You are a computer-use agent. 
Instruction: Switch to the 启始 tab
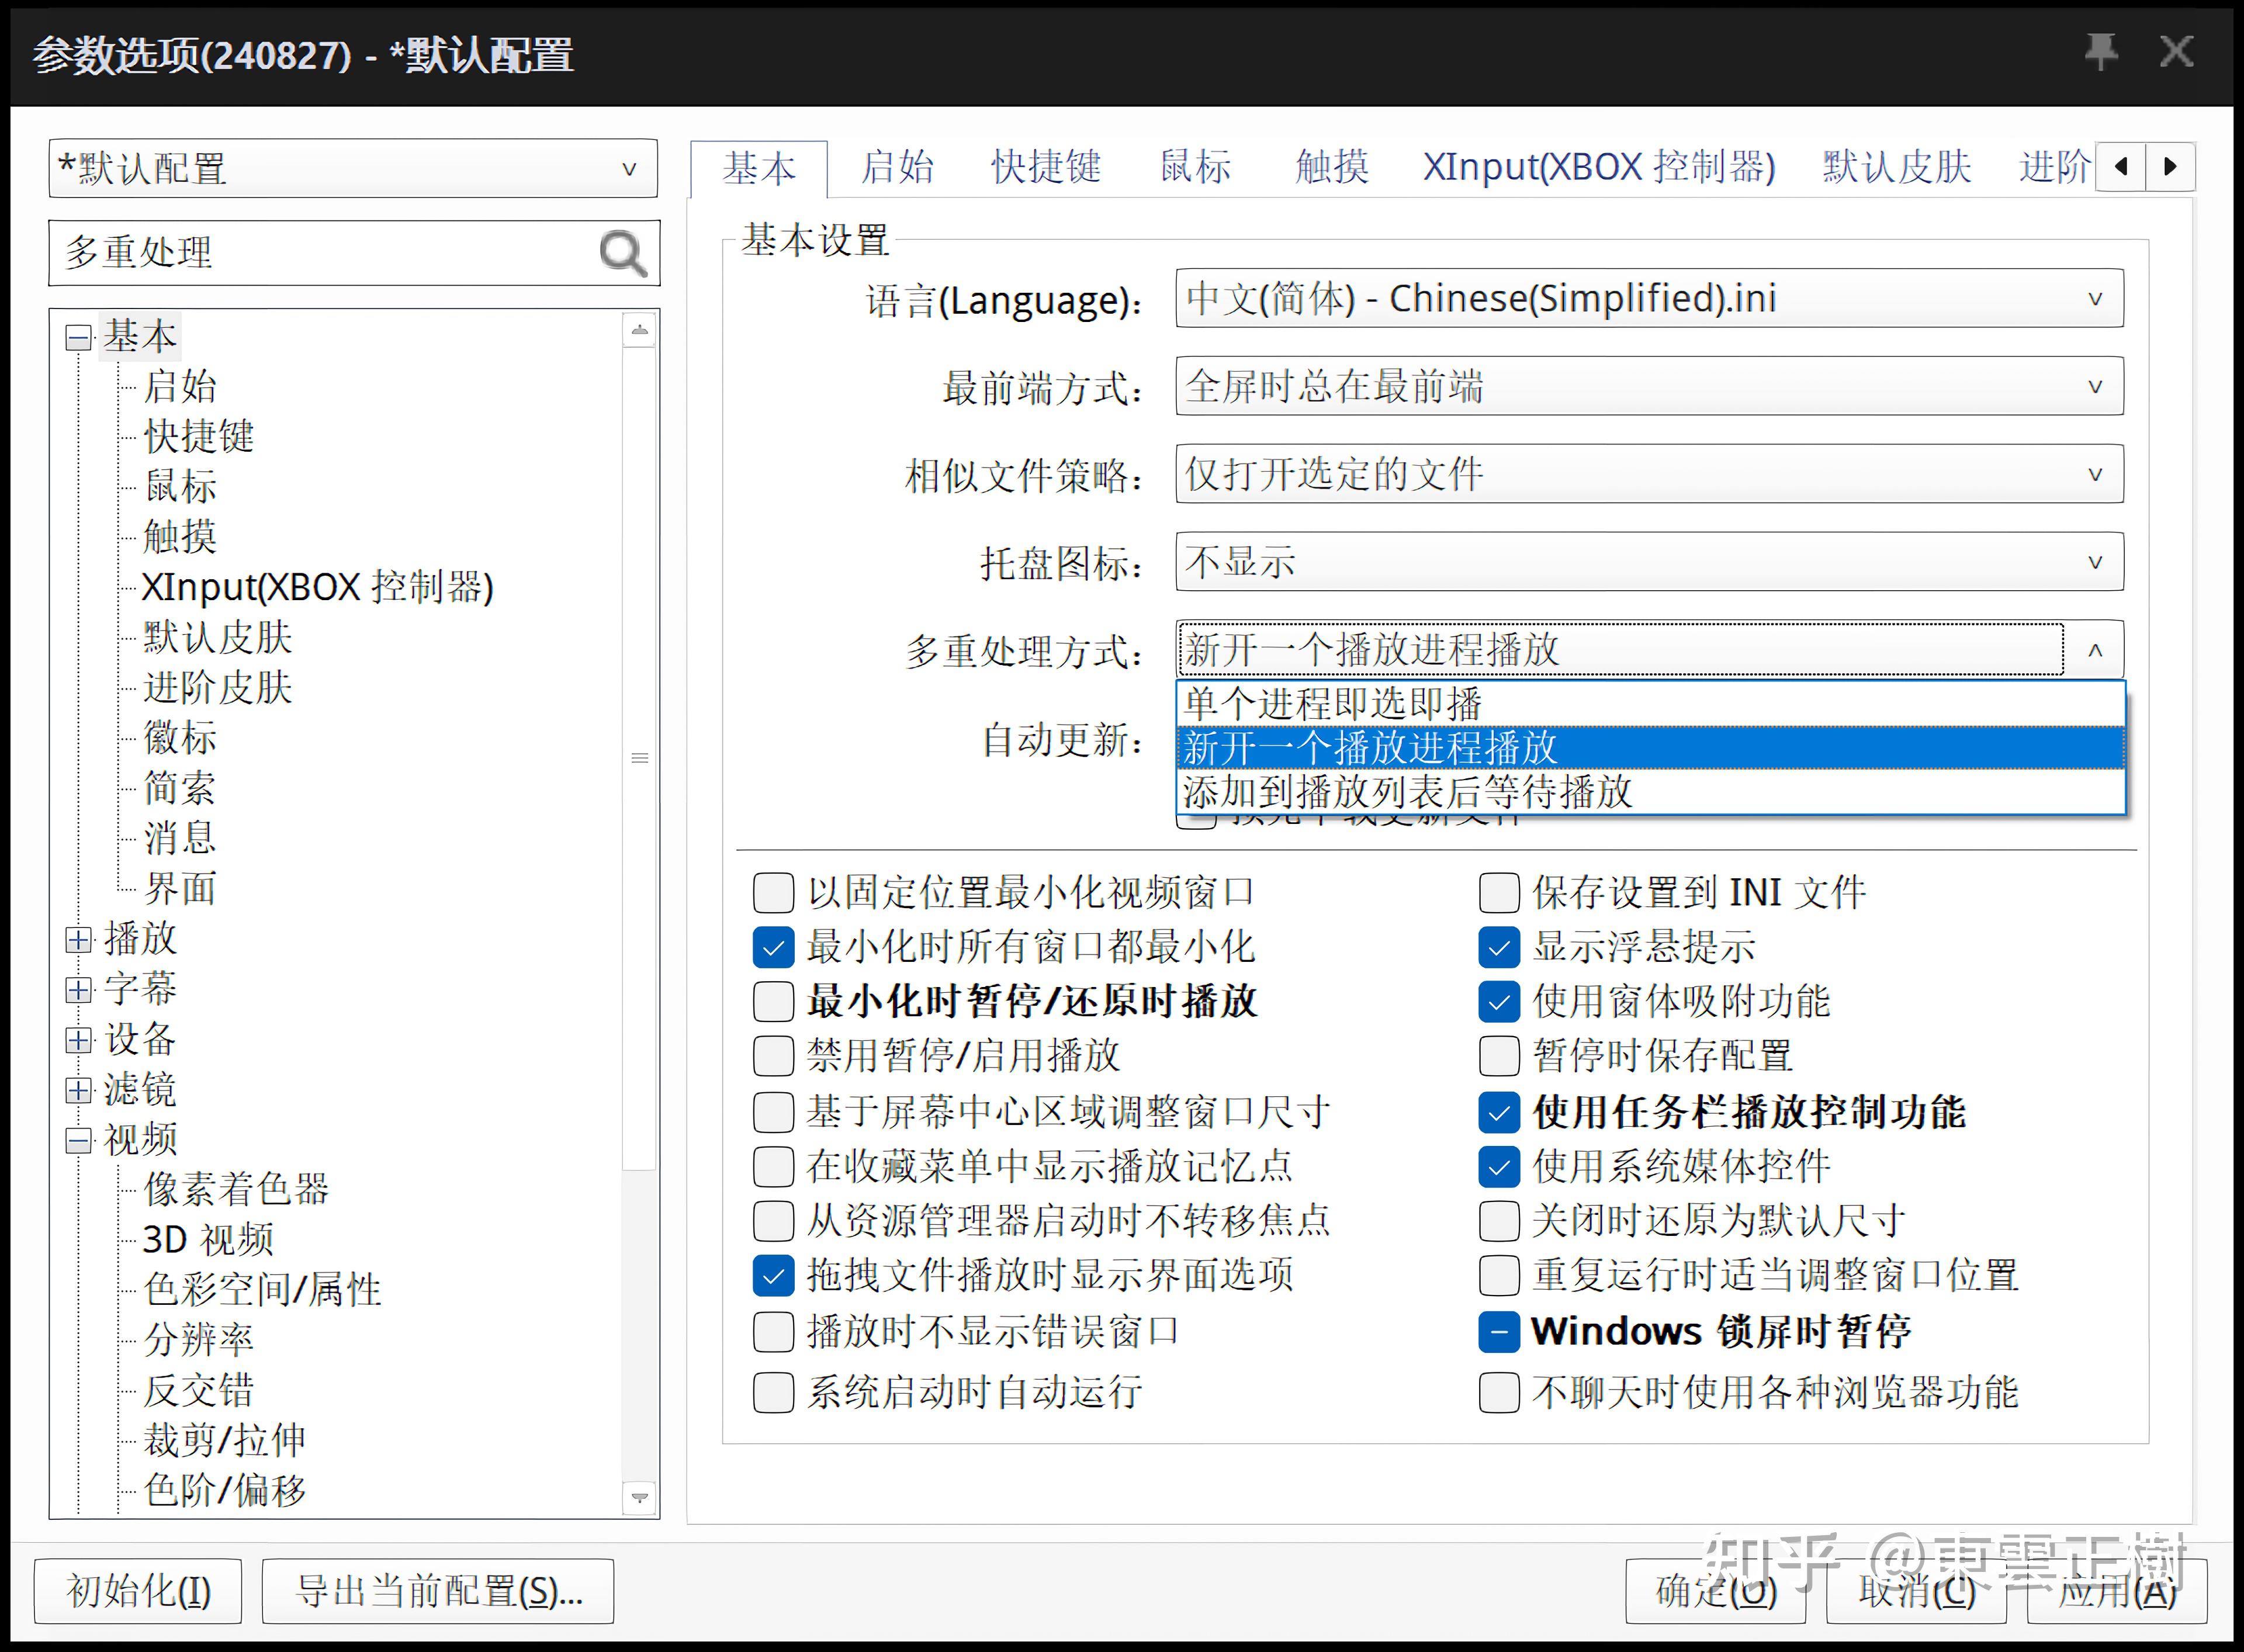(x=897, y=167)
